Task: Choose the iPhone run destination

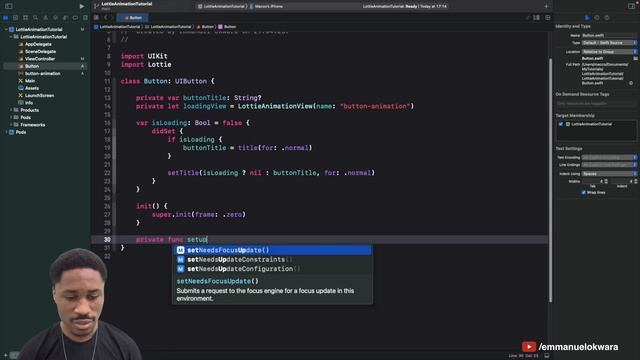Action: 266,7
